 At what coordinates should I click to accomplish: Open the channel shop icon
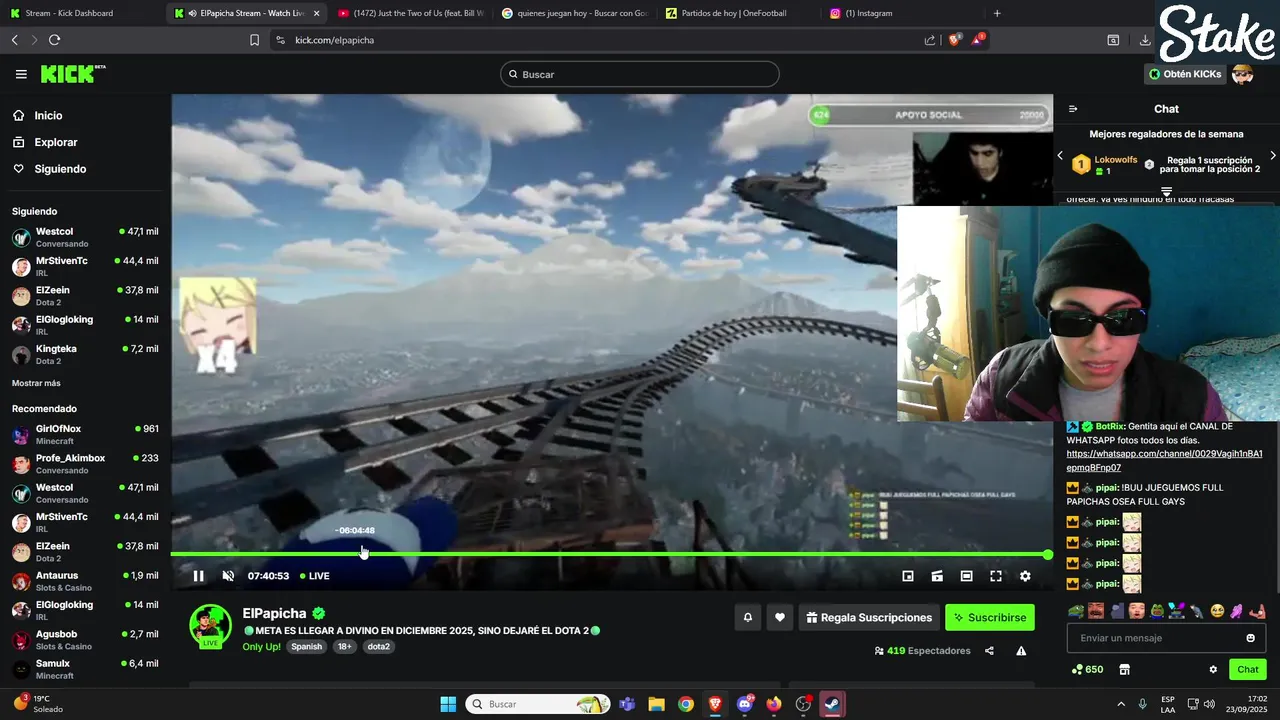(x=1124, y=670)
